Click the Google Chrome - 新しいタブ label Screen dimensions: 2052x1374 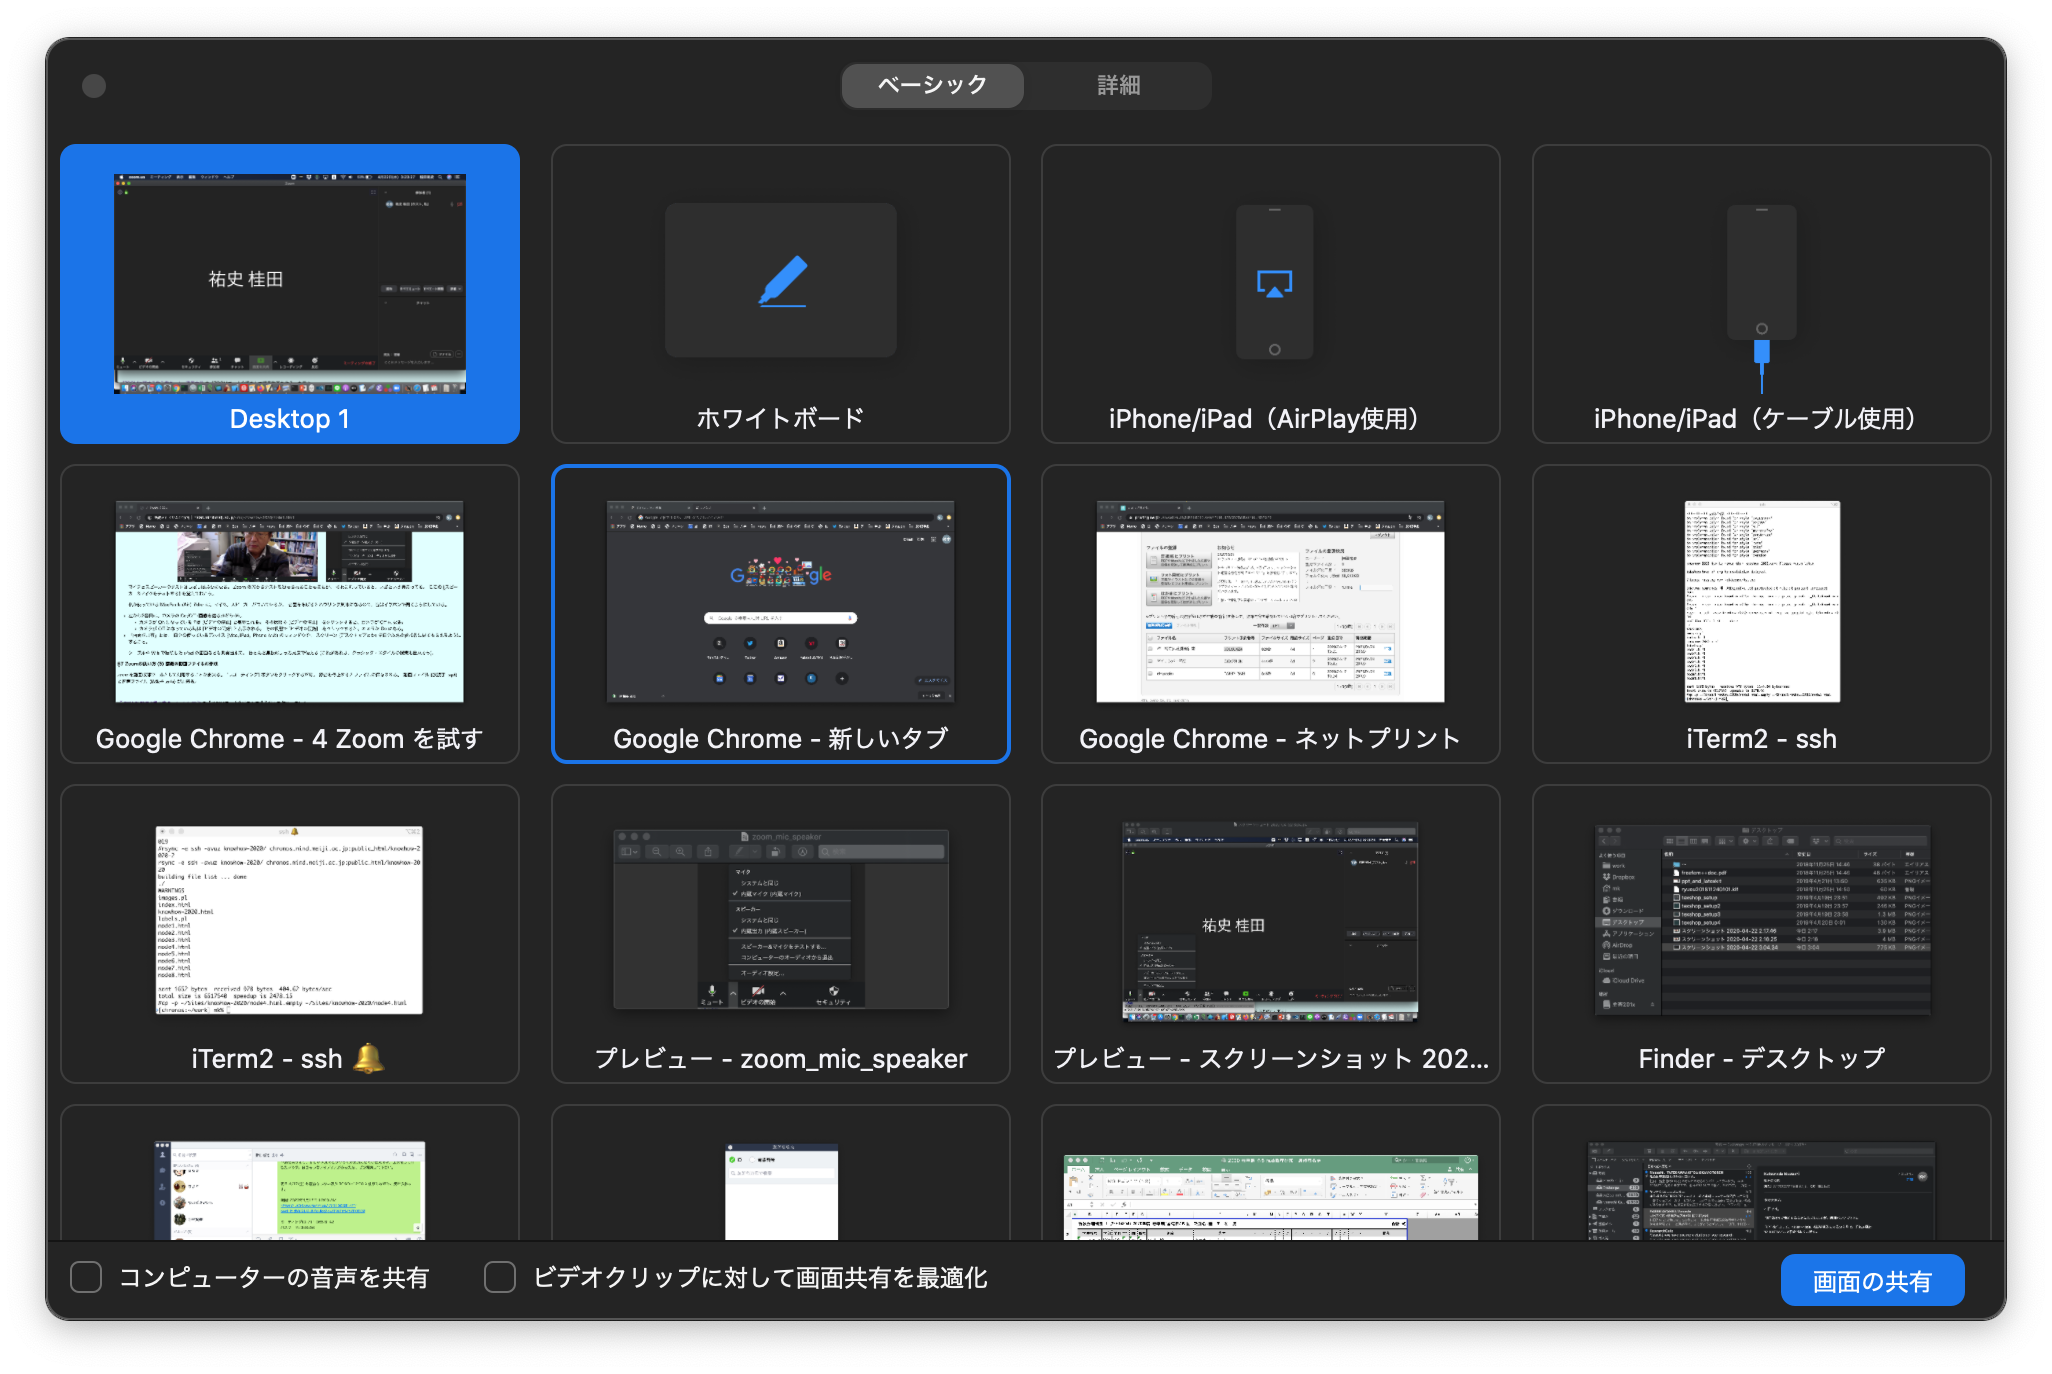point(781,738)
